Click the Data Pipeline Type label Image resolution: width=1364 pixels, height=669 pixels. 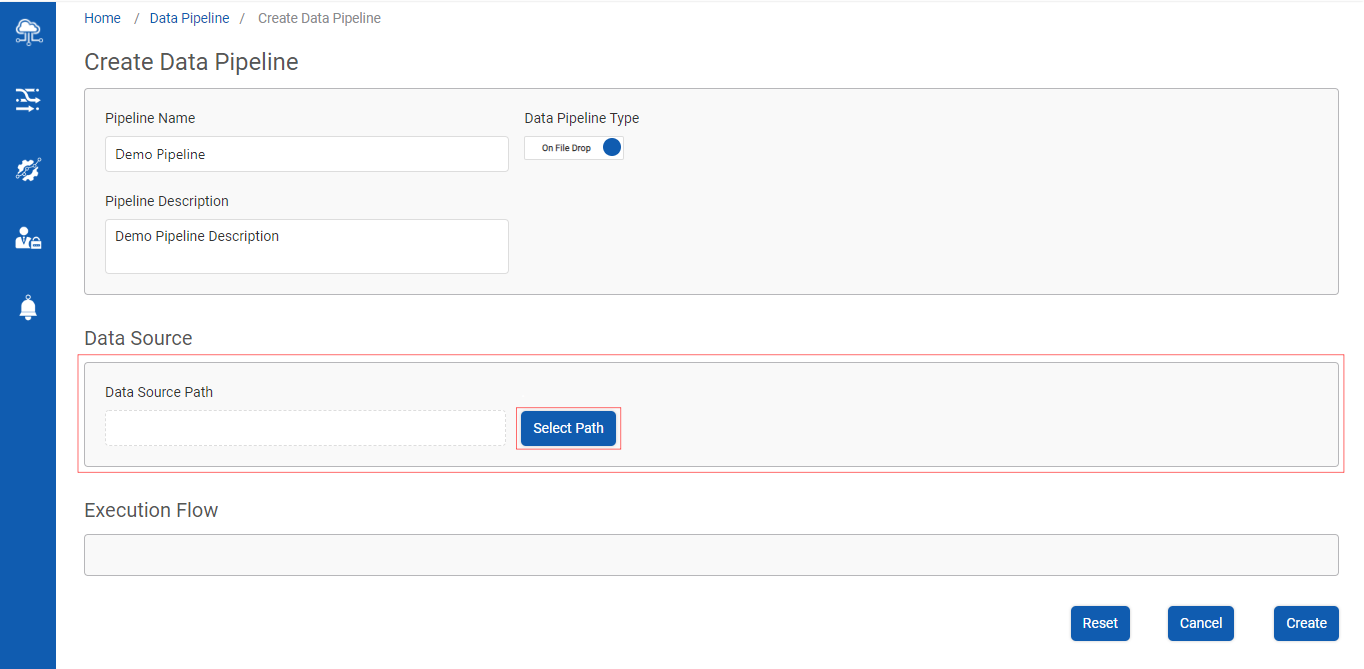pos(582,118)
